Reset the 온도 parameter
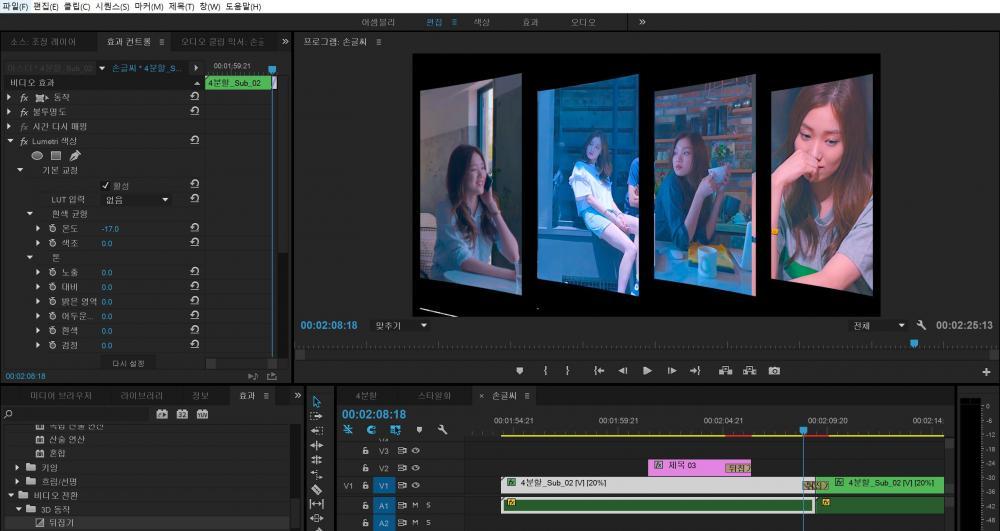The height and width of the screenshot is (531, 1000). pyautogui.click(x=195, y=229)
